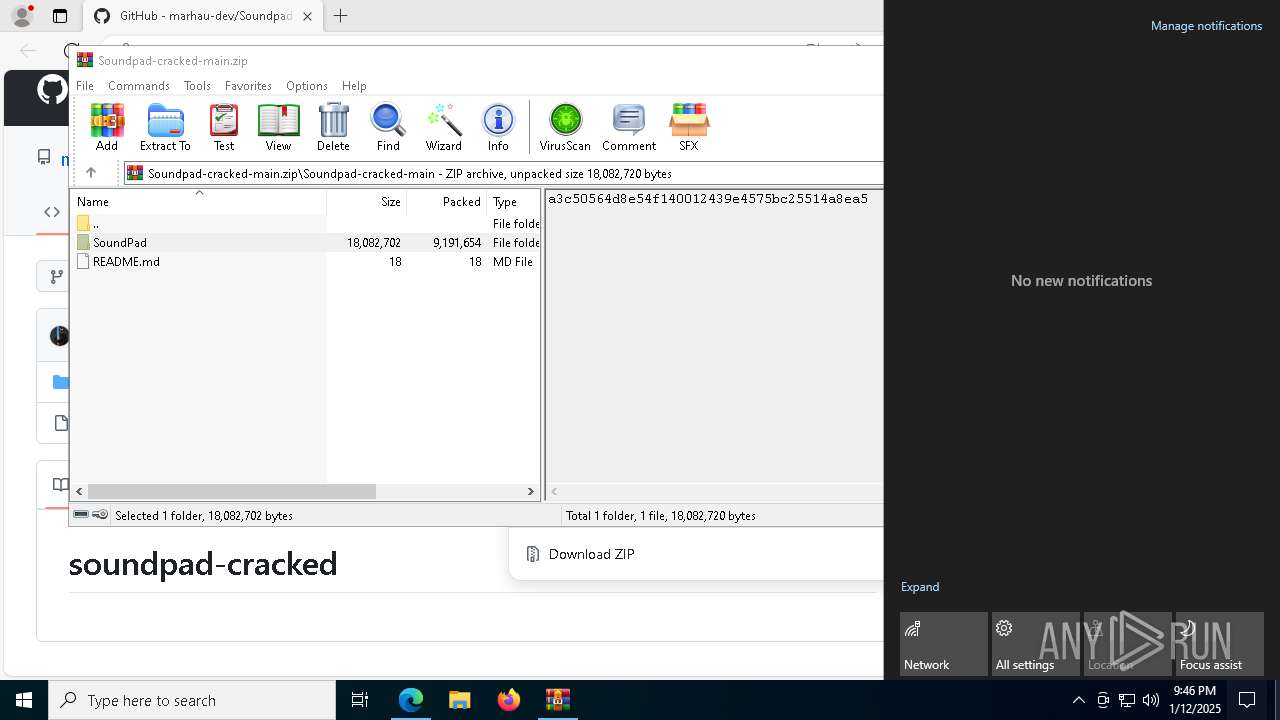Toggle the Network quick action tile
This screenshot has height=720, width=1280.
pos(944,644)
